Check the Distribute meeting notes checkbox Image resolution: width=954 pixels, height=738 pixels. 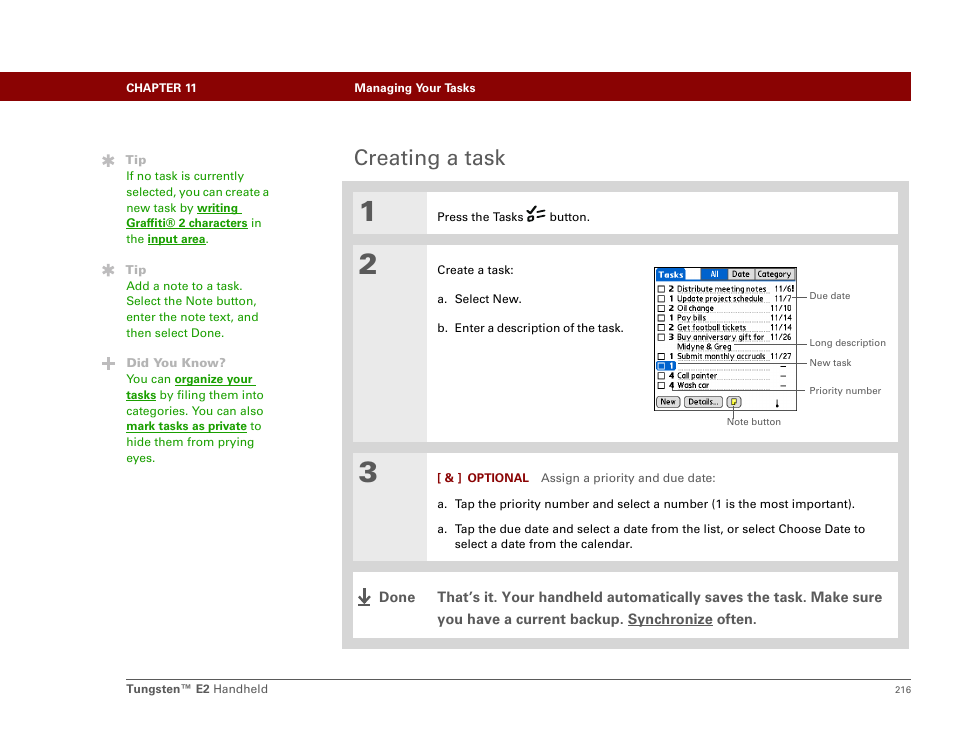[x=661, y=289]
